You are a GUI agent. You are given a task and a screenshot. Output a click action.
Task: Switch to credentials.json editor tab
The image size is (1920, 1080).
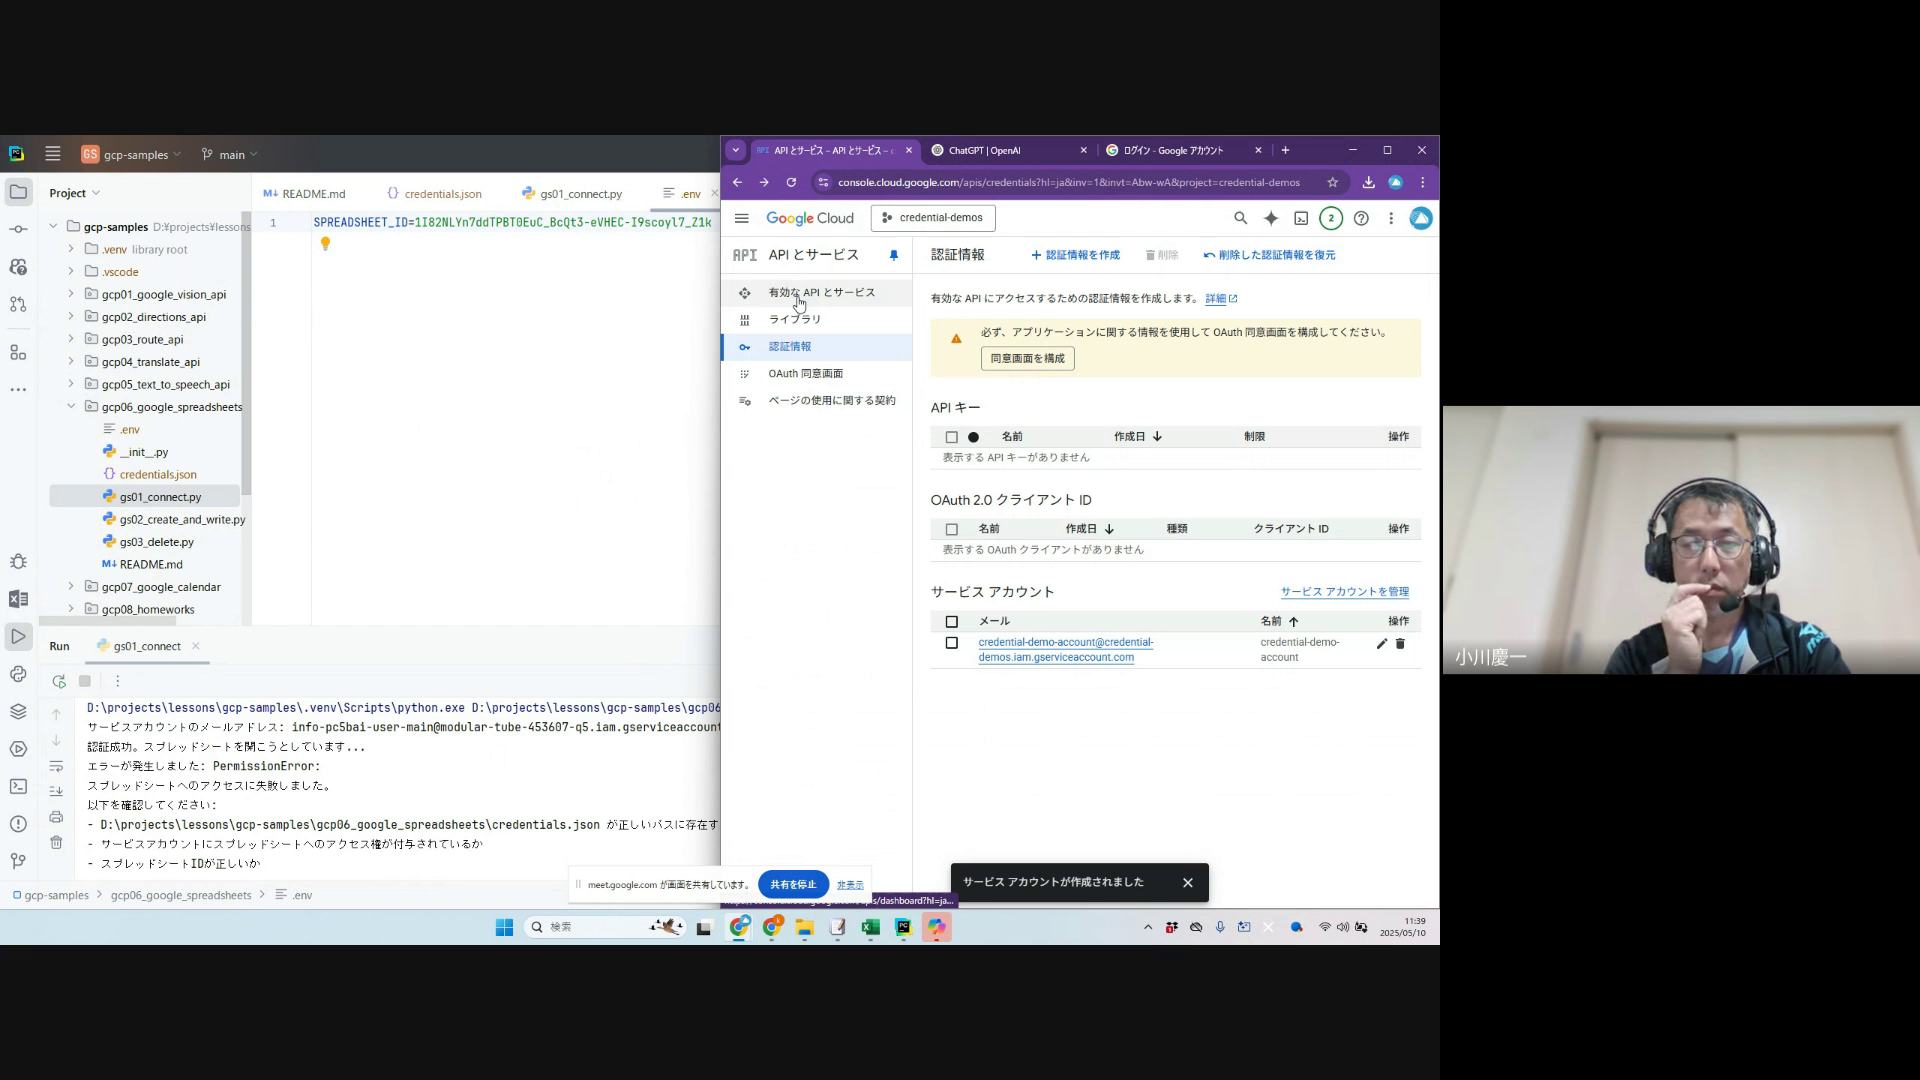click(442, 194)
